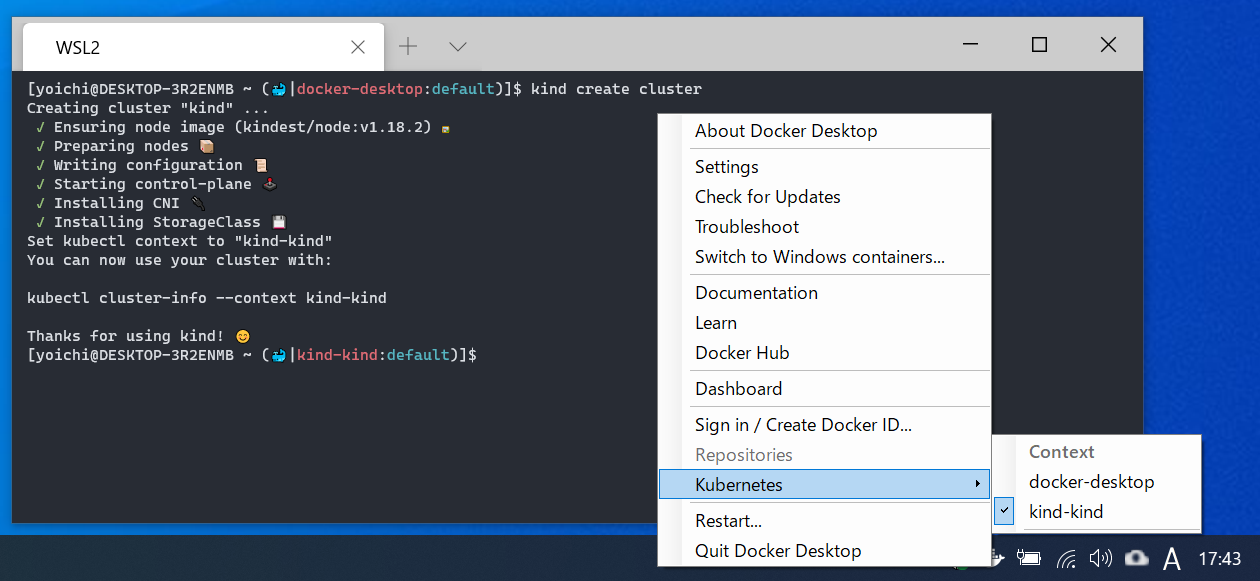
Task: Close the WSL2 tab
Action: [x=358, y=47]
